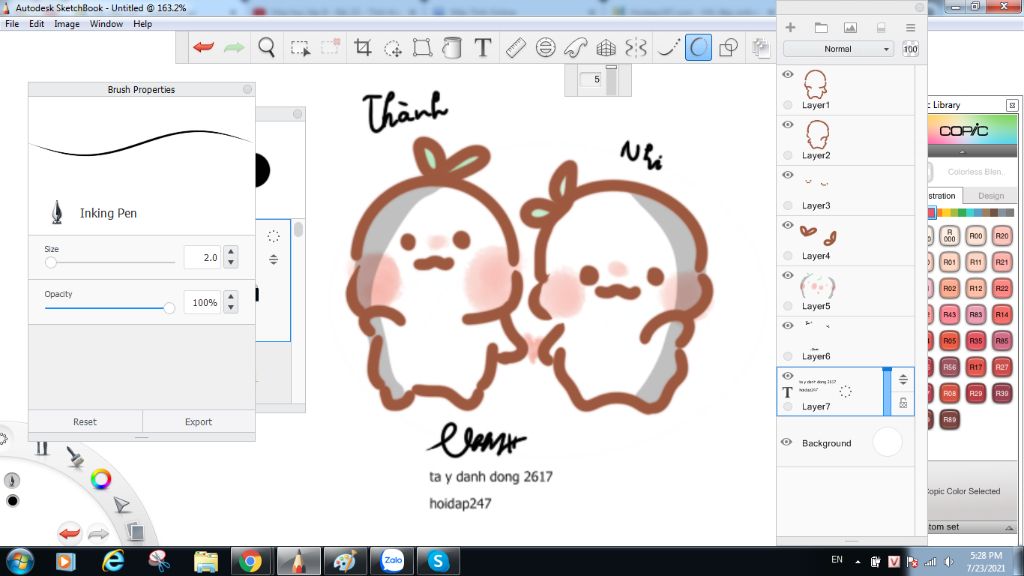Close the Brush Properties panel
The height and width of the screenshot is (576, 1024).
point(248,89)
